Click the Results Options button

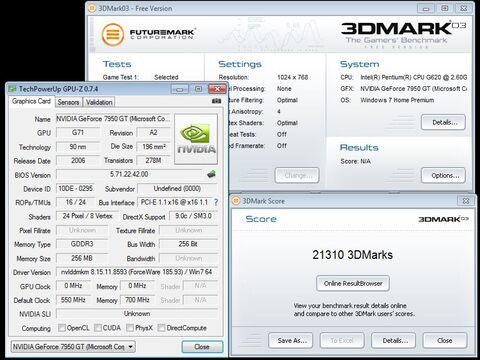(x=443, y=175)
